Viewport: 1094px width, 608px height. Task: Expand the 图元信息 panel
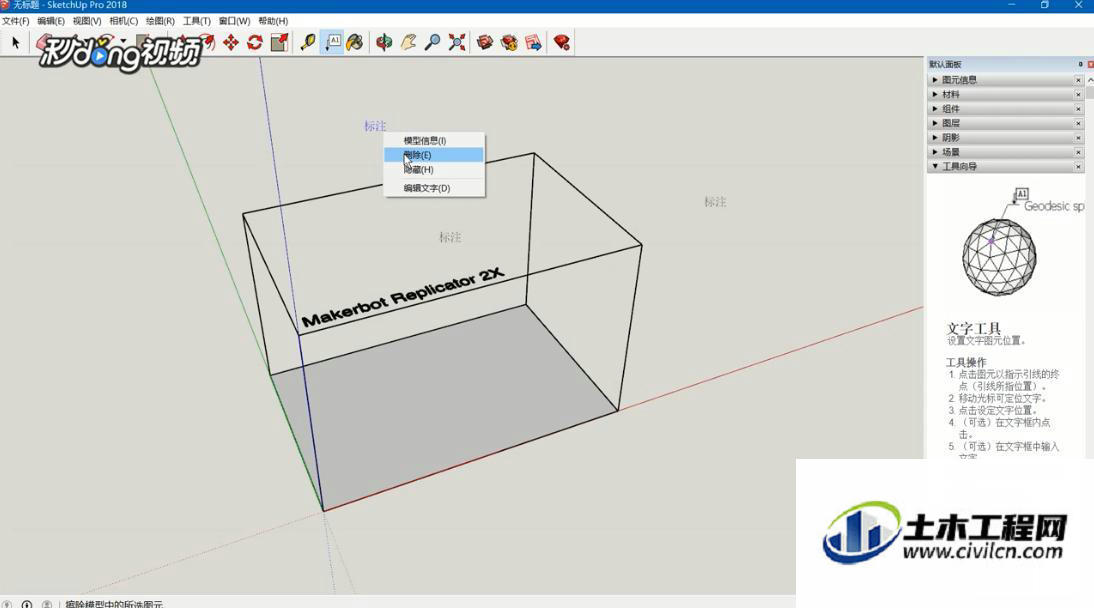(x=935, y=80)
